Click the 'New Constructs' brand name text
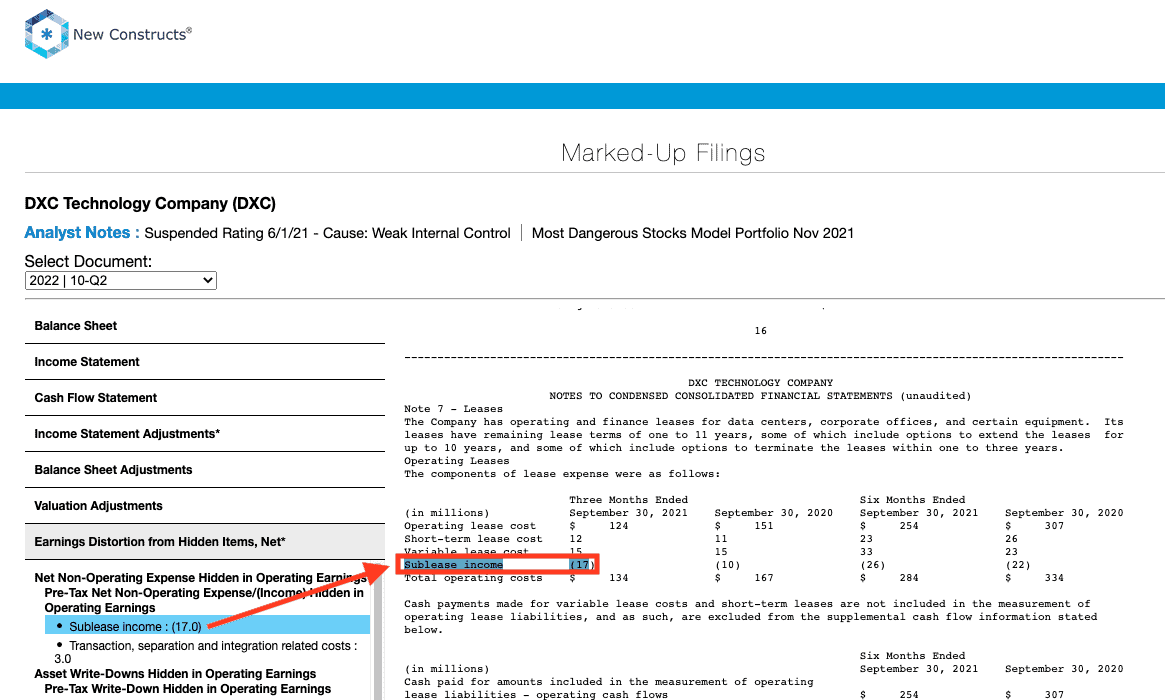 pyautogui.click(x=132, y=34)
